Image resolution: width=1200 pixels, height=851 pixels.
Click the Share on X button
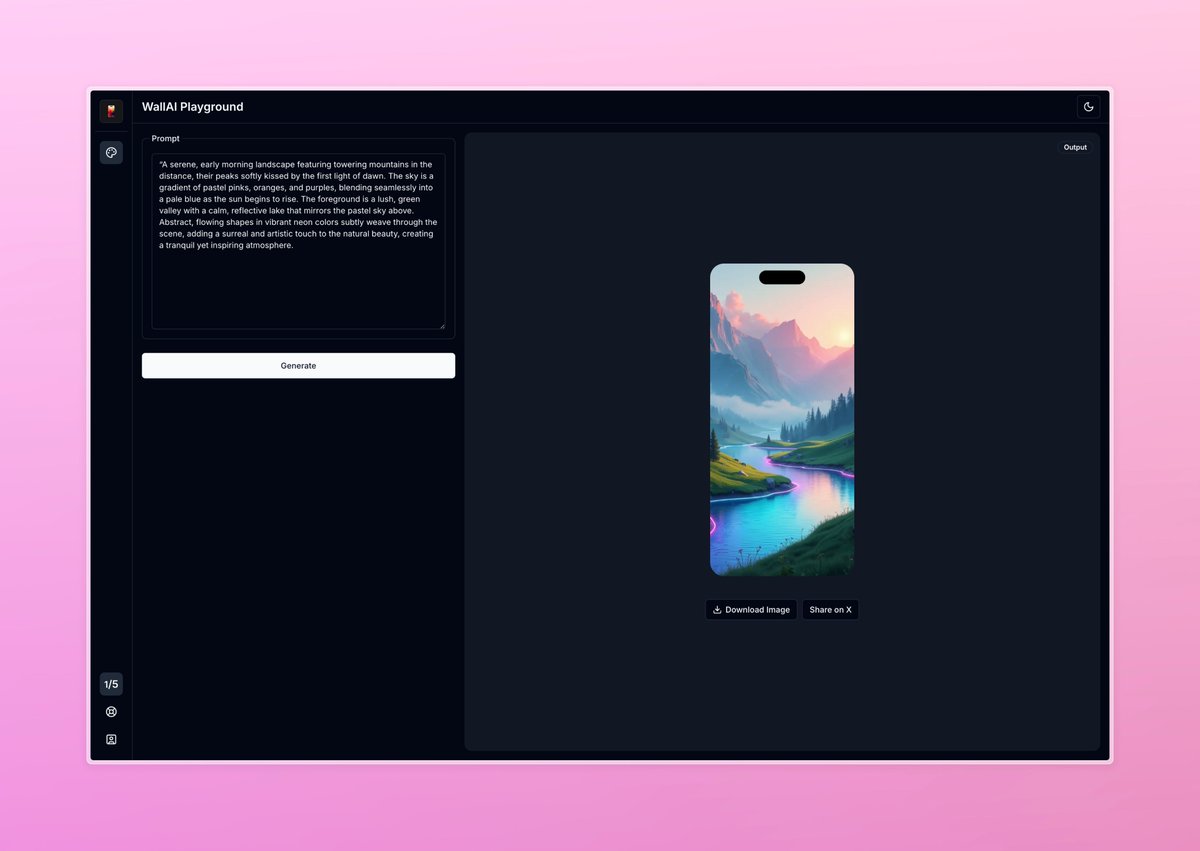(x=830, y=610)
